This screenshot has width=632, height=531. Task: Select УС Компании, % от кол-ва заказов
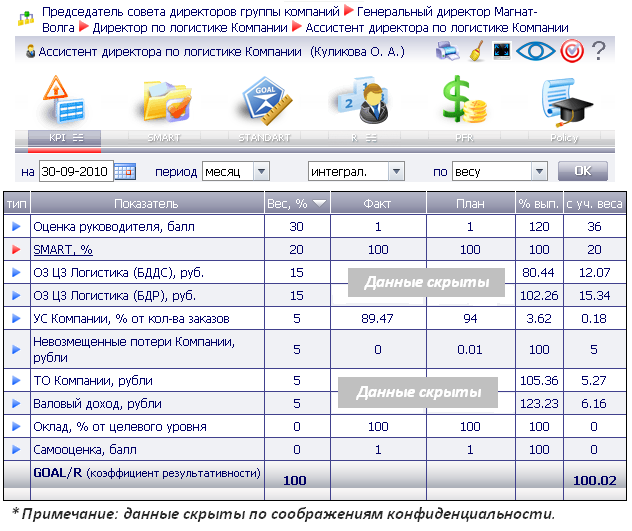(131, 319)
